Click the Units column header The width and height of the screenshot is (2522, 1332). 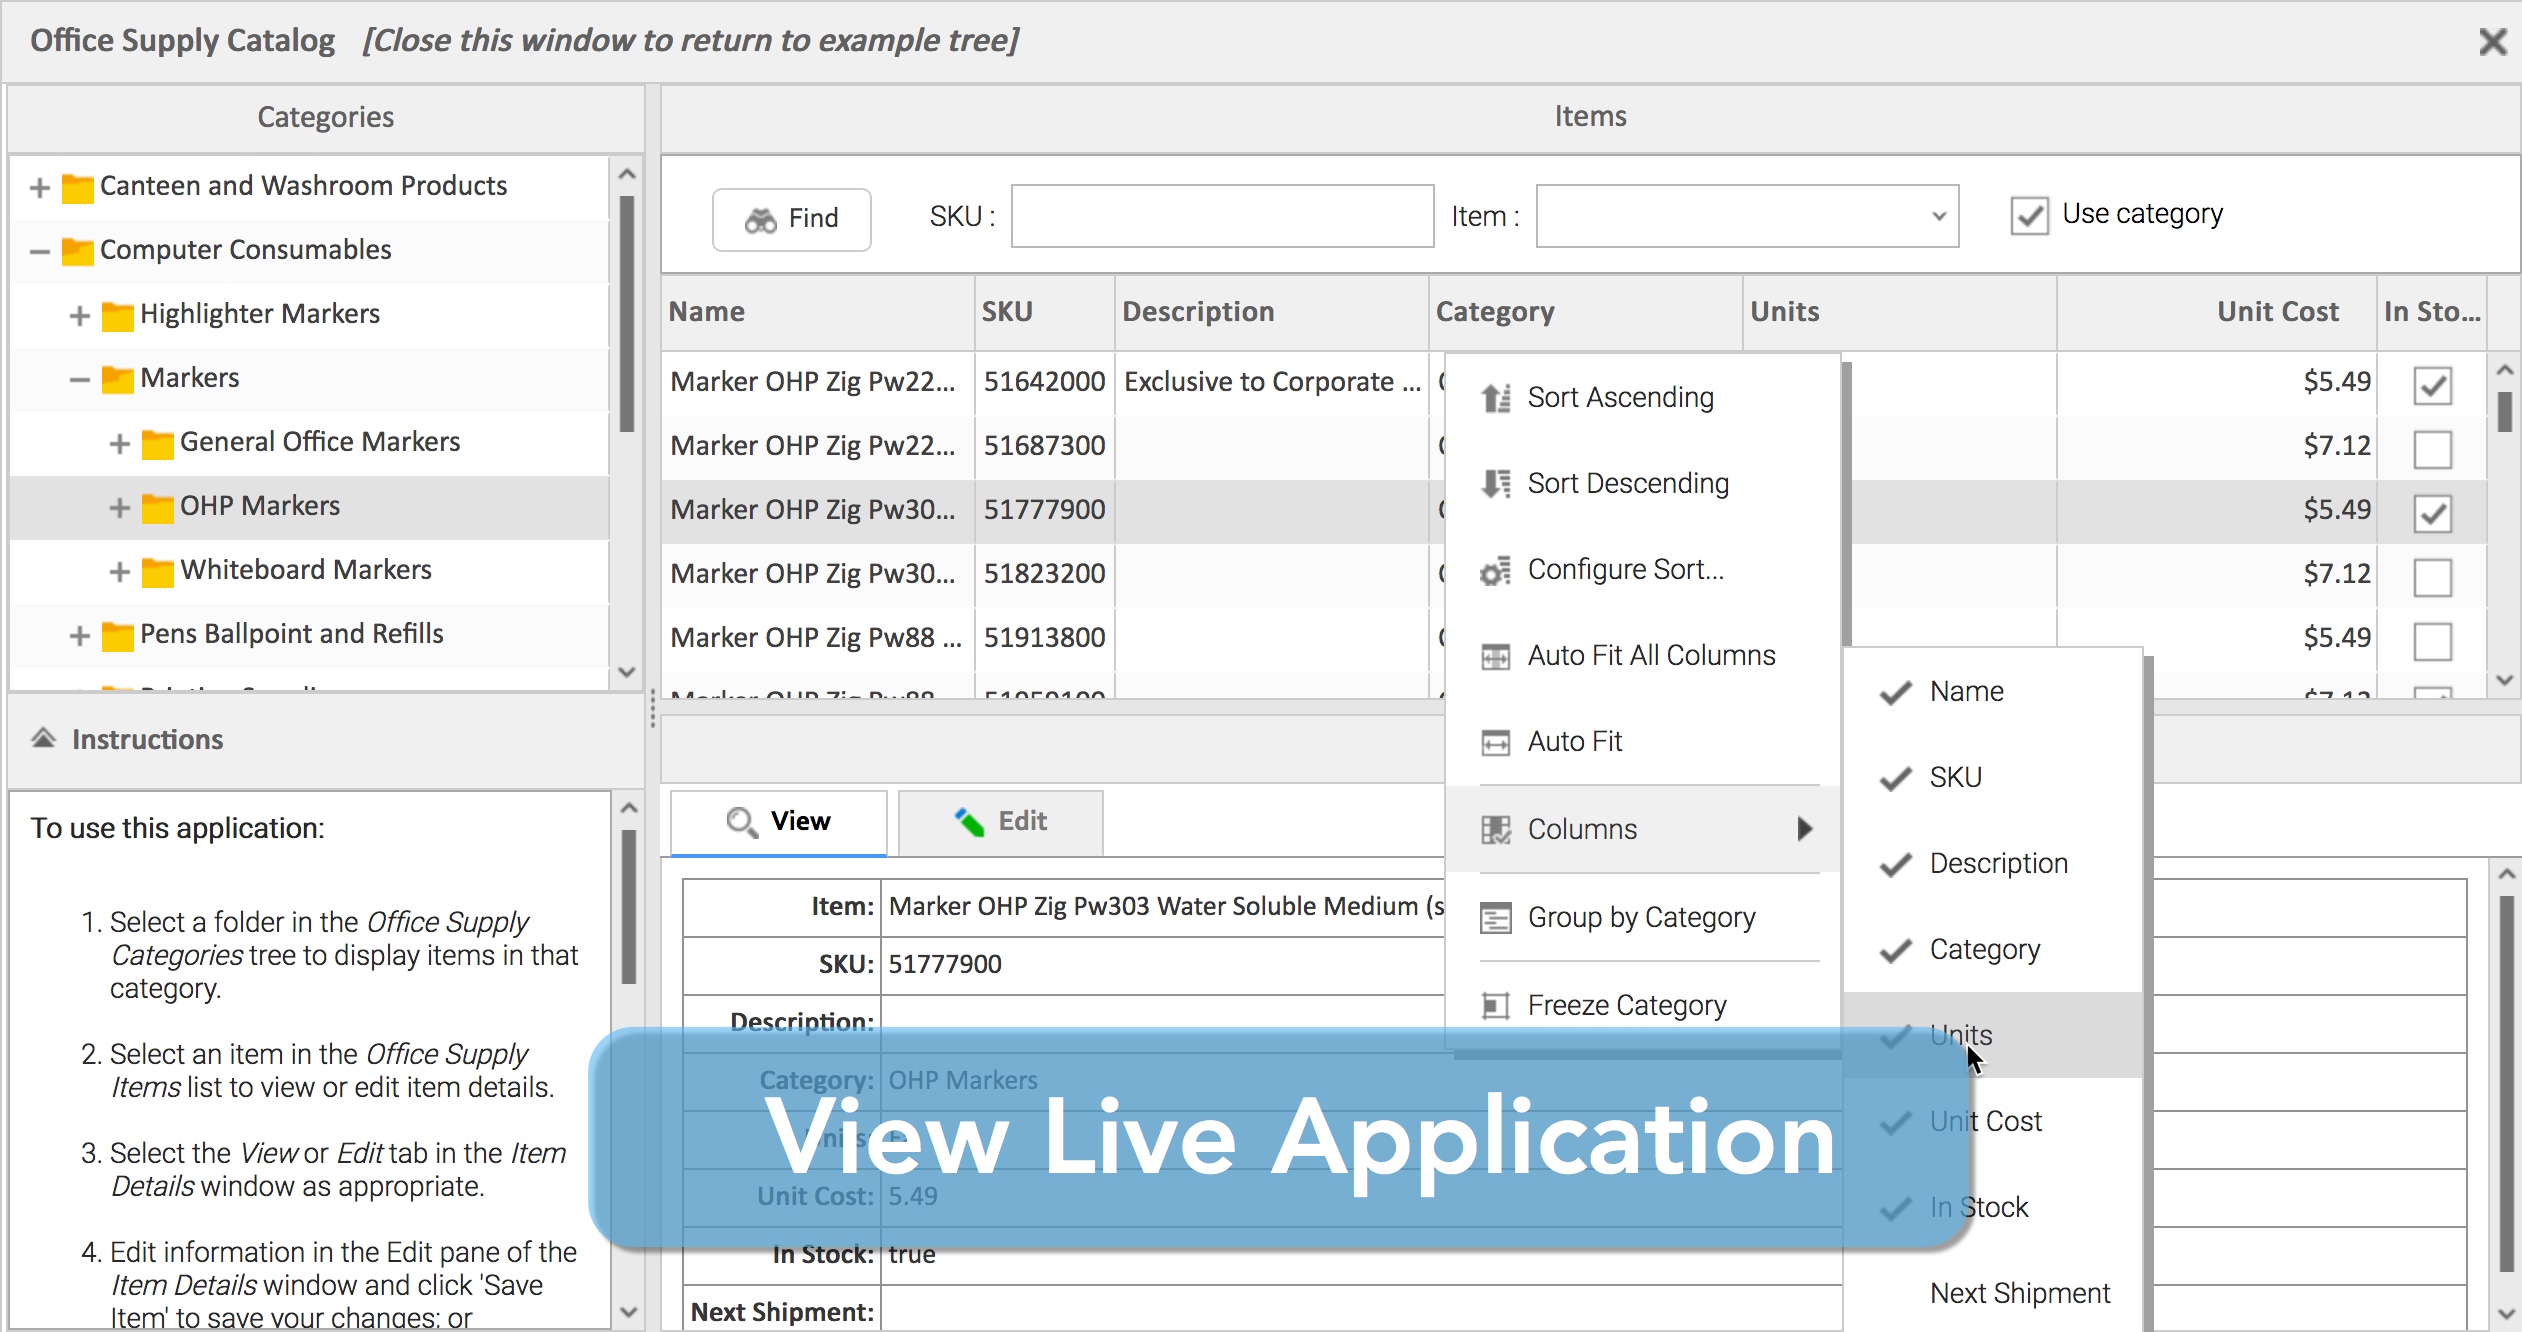1899,312
